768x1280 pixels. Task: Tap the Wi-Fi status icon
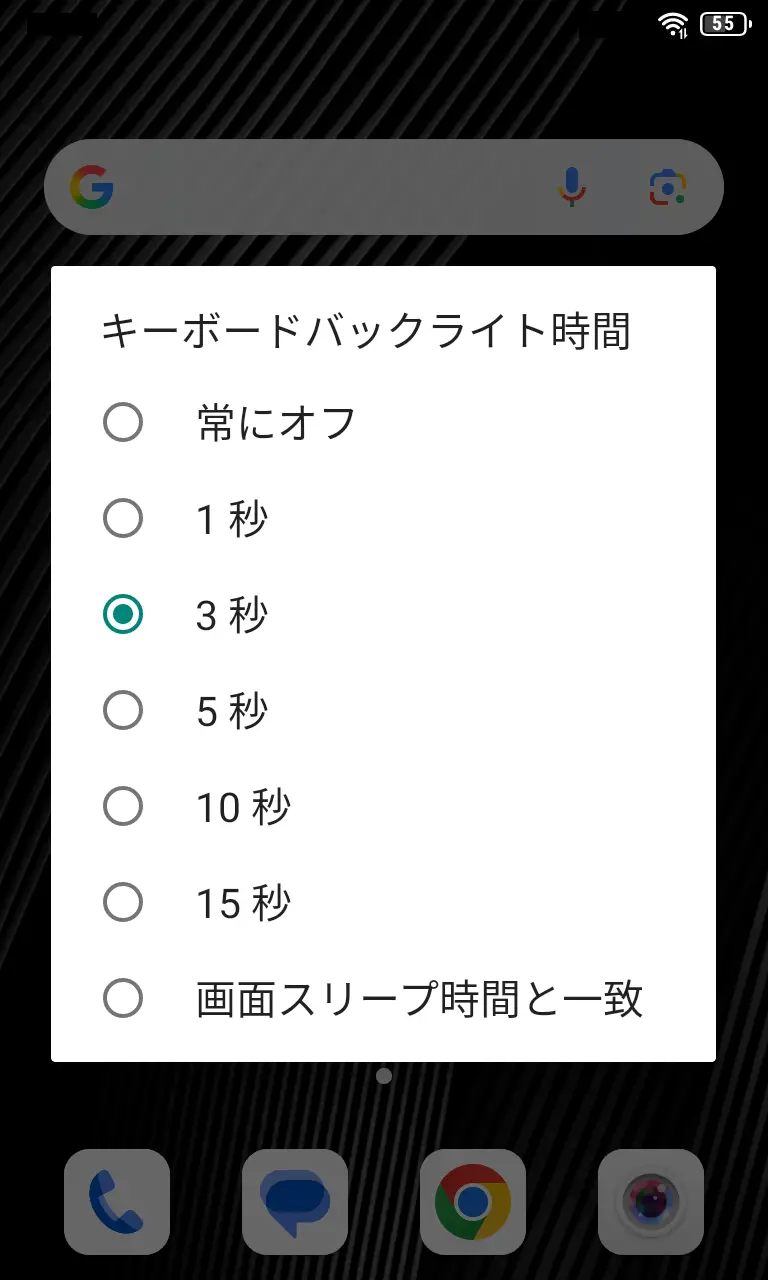[x=675, y=24]
